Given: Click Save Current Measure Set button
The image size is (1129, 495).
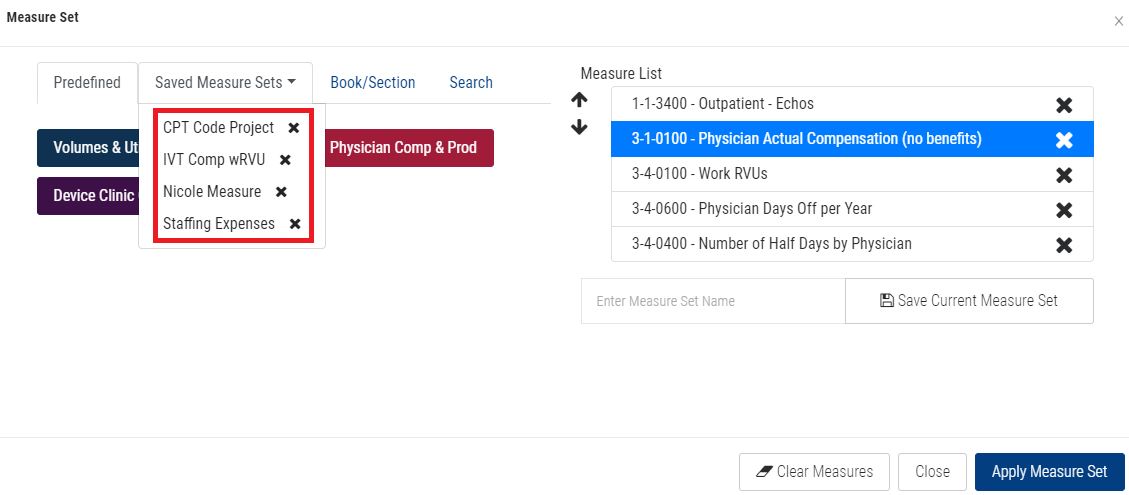Looking at the screenshot, I should point(968,300).
